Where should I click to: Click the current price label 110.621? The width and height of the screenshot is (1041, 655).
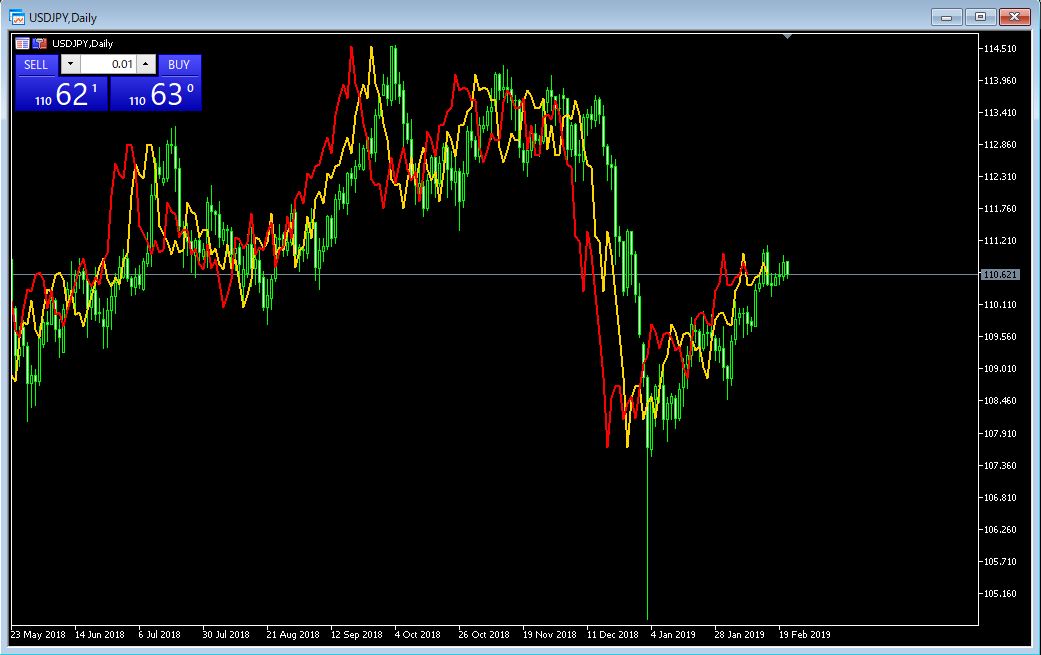click(999, 274)
